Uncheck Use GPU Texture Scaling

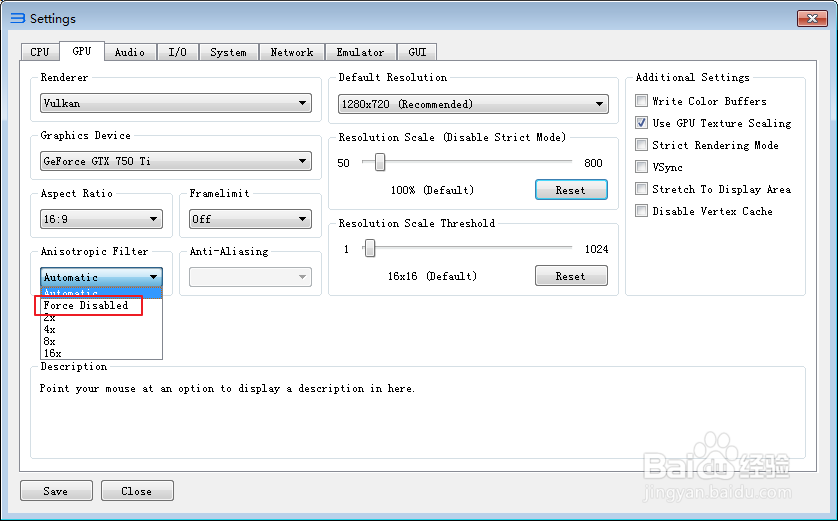point(641,123)
